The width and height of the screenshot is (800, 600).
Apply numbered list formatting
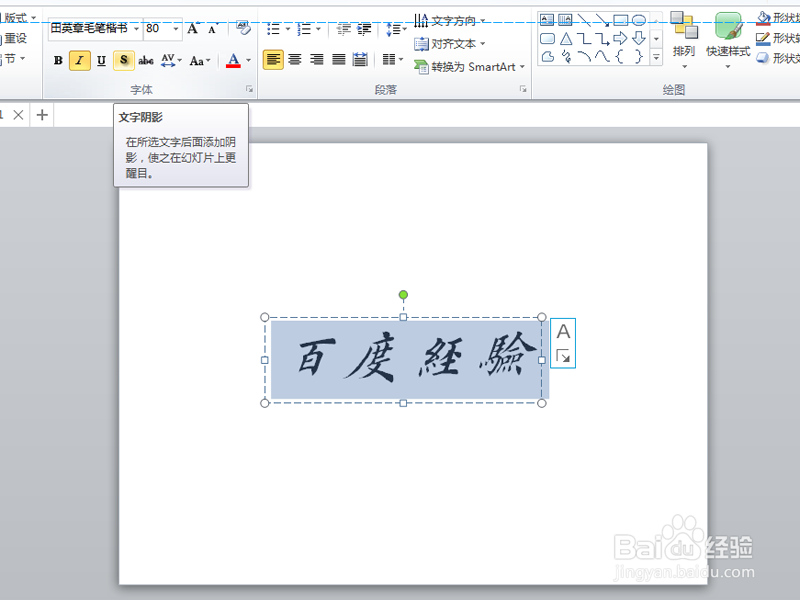(304, 29)
